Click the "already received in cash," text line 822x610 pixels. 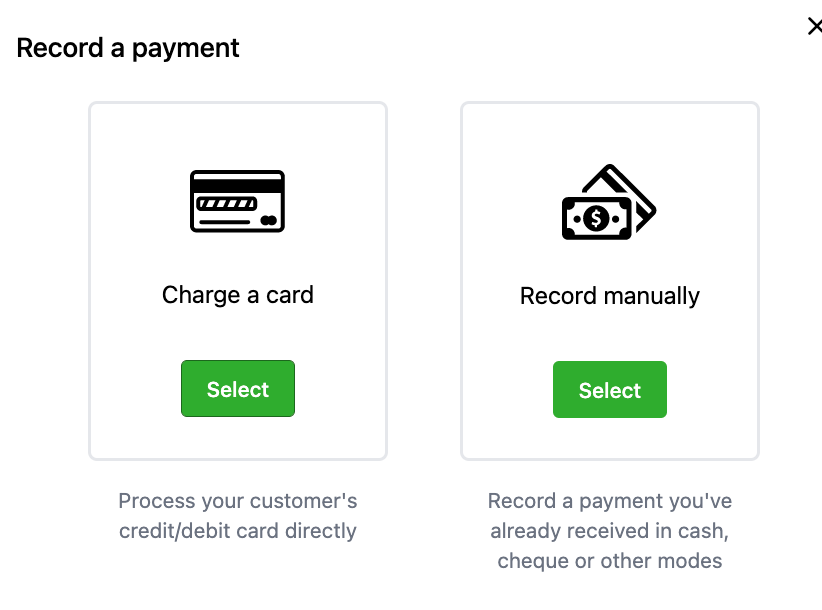[x=610, y=530]
